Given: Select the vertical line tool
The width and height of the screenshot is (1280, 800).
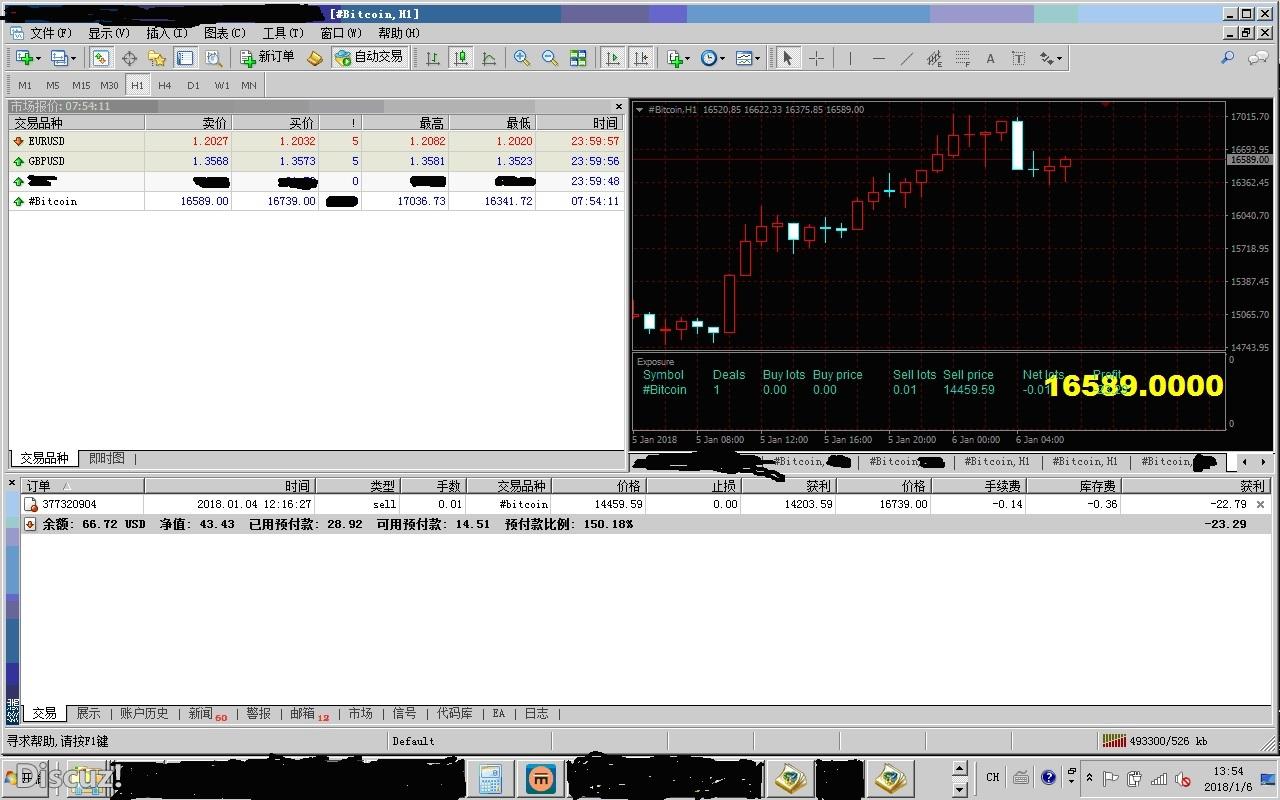Looking at the screenshot, I should (x=850, y=58).
